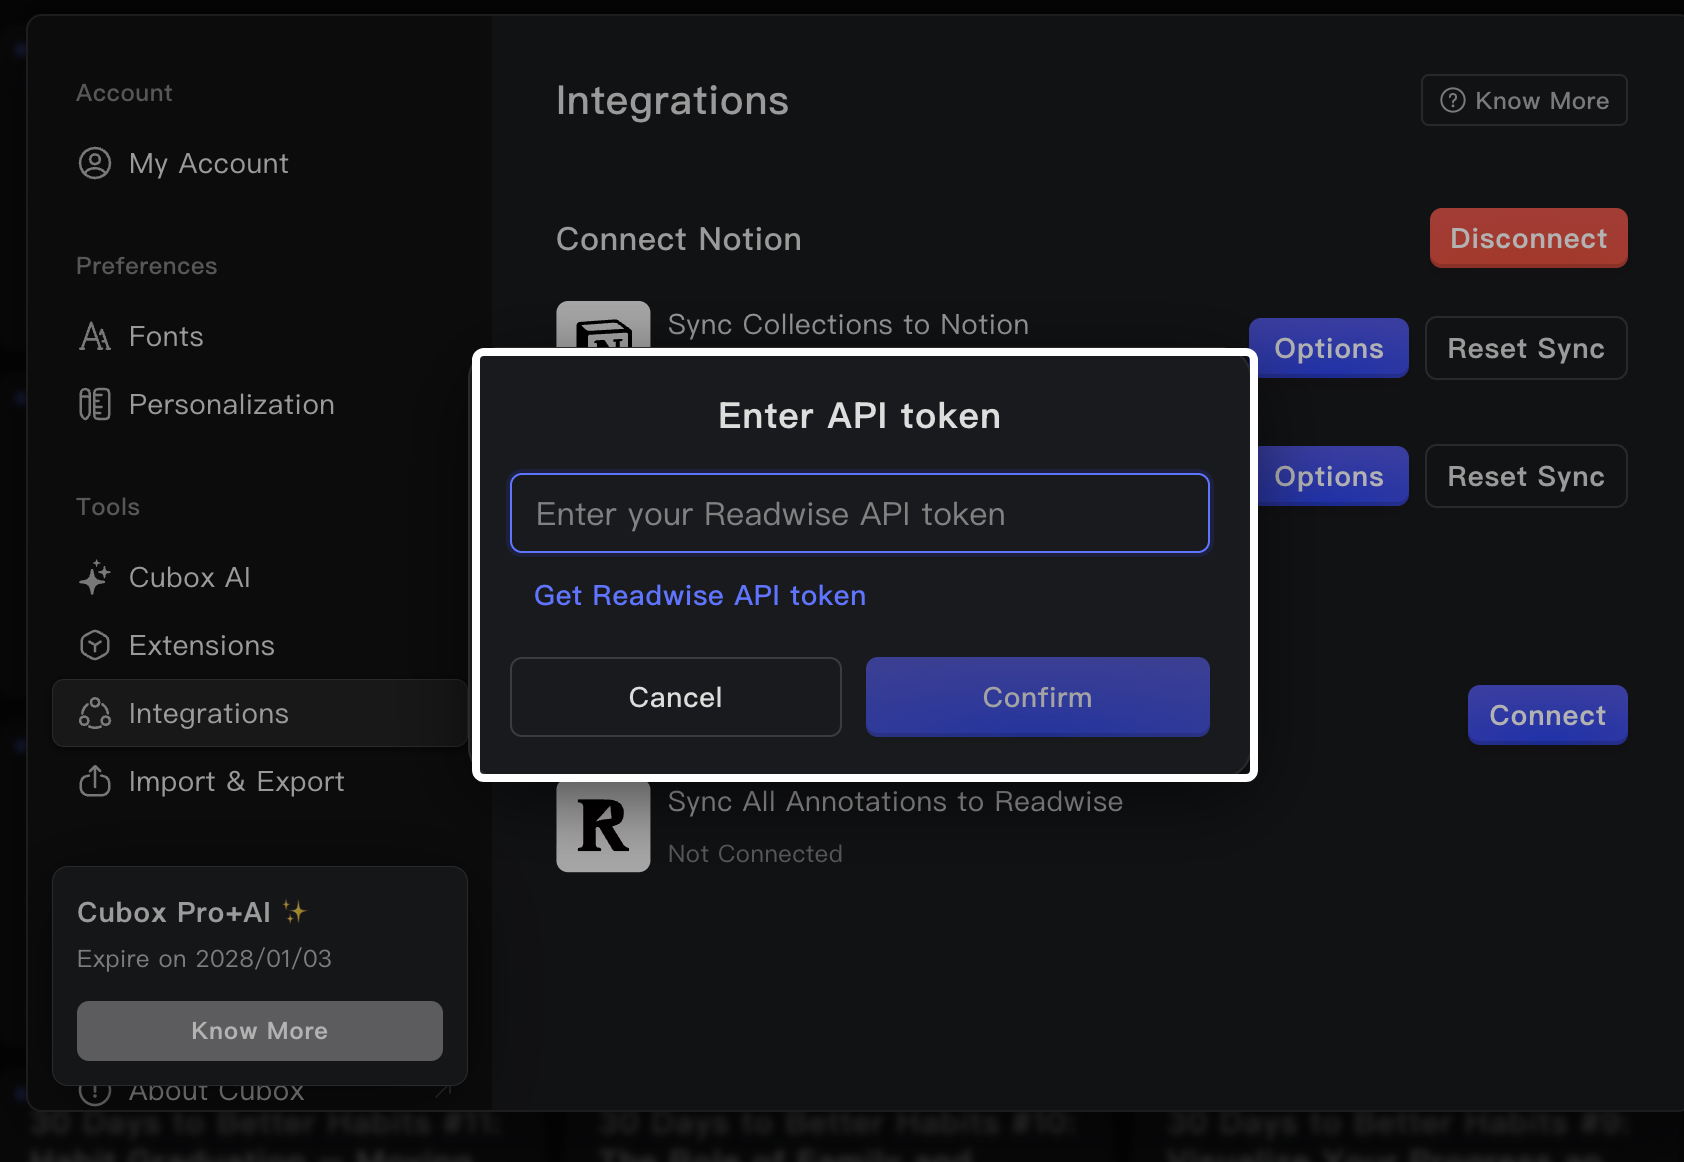
Task: Cancel the API token dialog
Action: pos(675,697)
